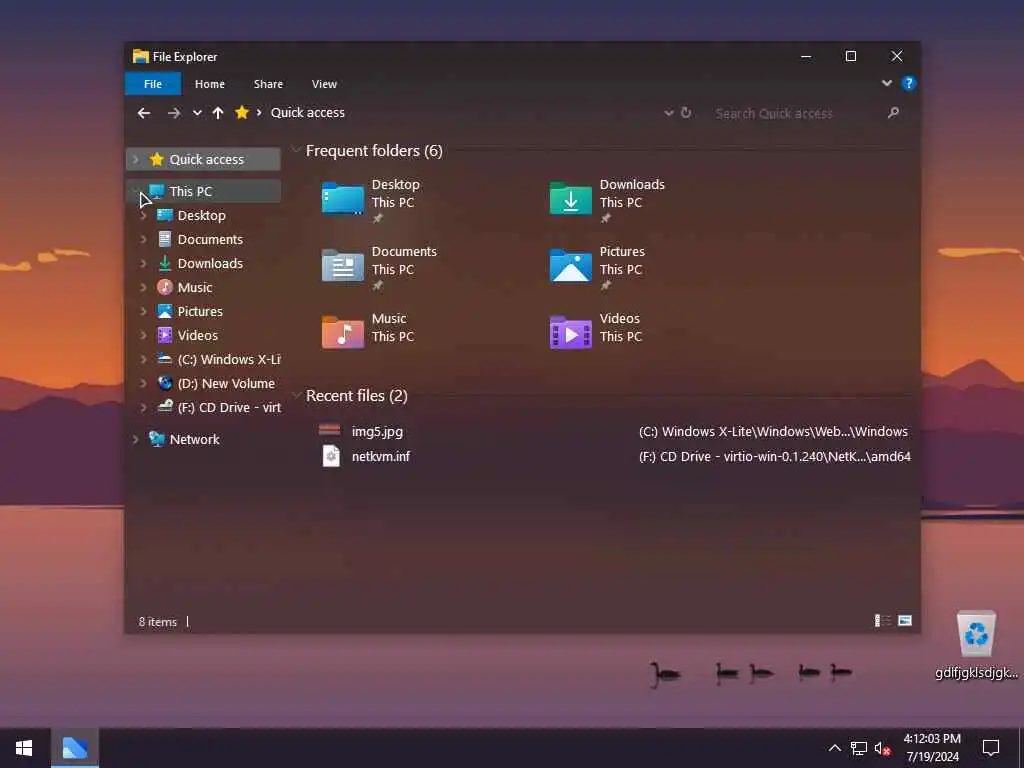The width and height of the screenshot is (1024, 768).
Task: Open the Music folder in Frequent folders
Action: click(369, 330)
